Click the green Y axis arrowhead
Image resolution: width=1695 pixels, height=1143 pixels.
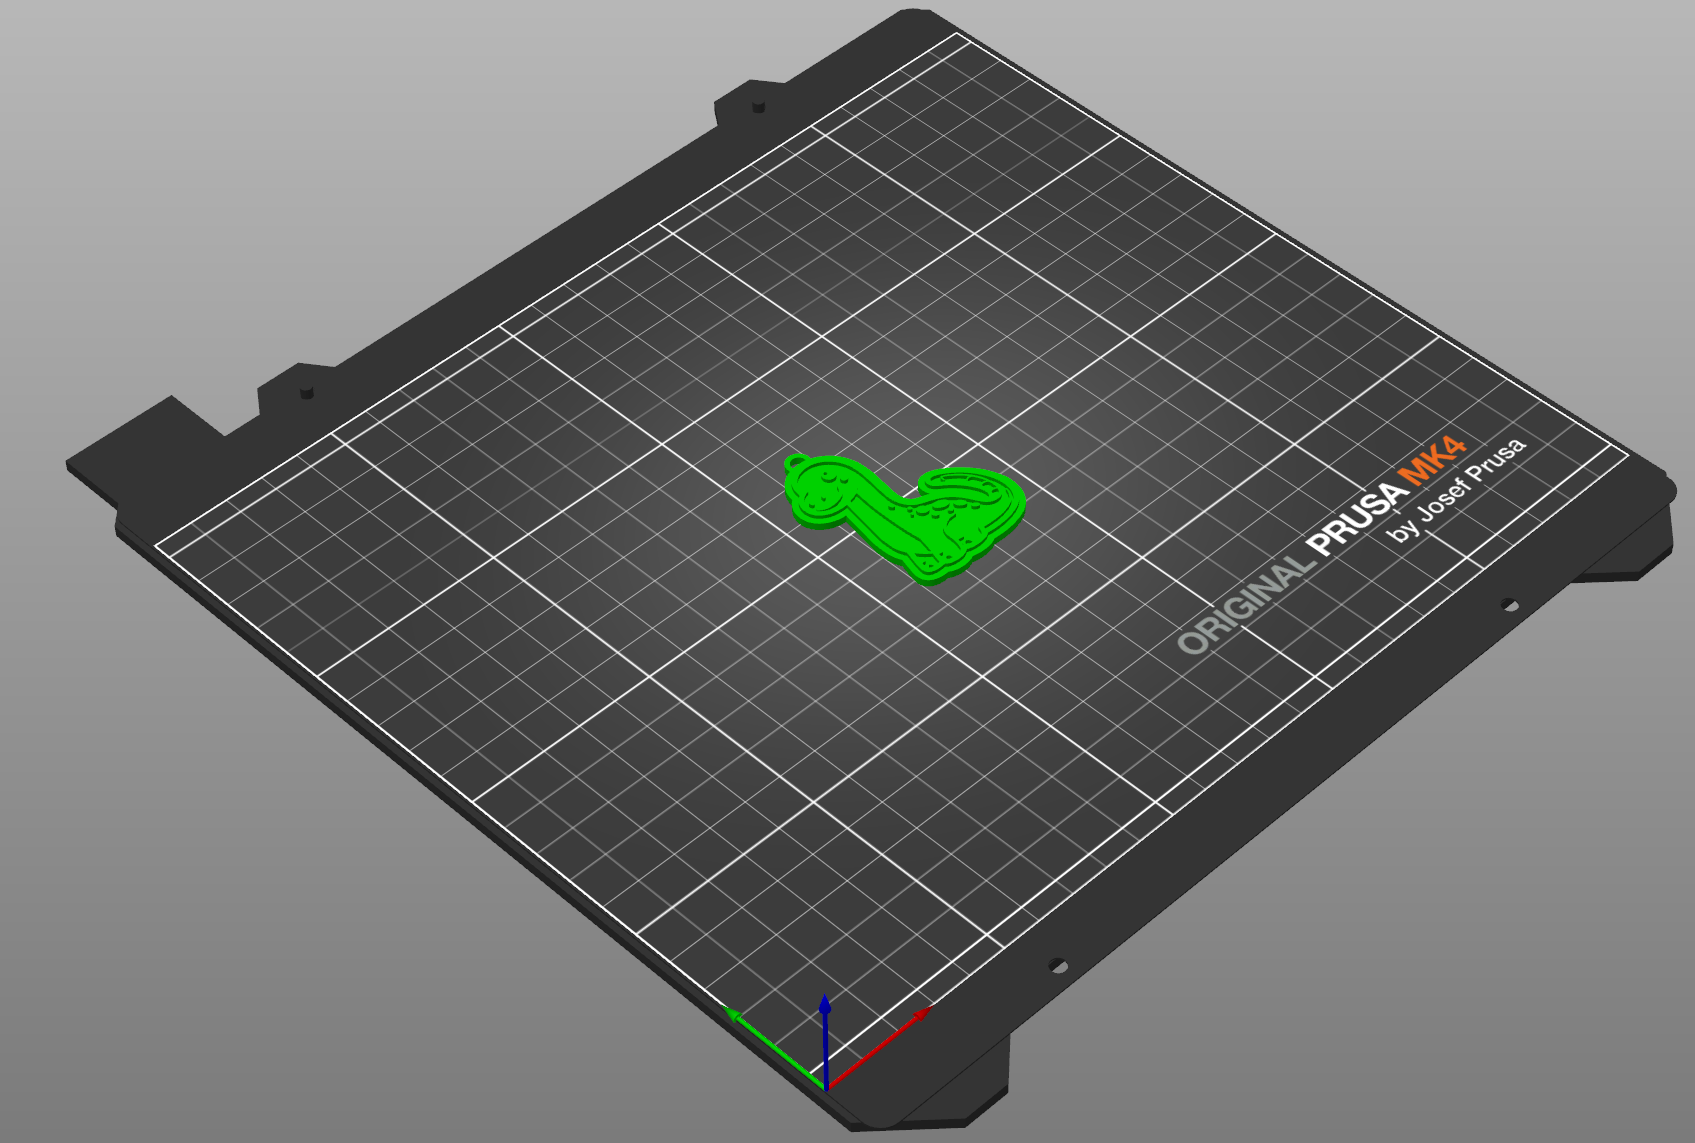pyautogui.click(x=735, y=1014)
